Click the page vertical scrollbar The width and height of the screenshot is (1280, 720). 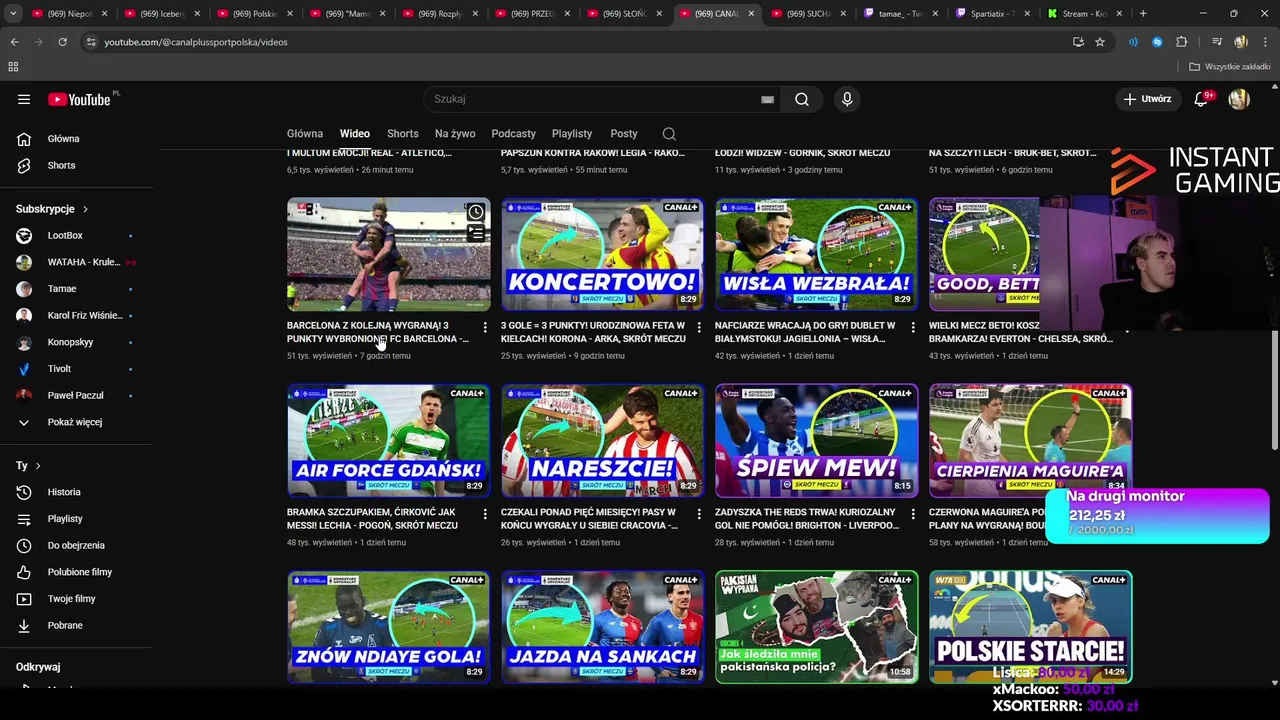1275,390
